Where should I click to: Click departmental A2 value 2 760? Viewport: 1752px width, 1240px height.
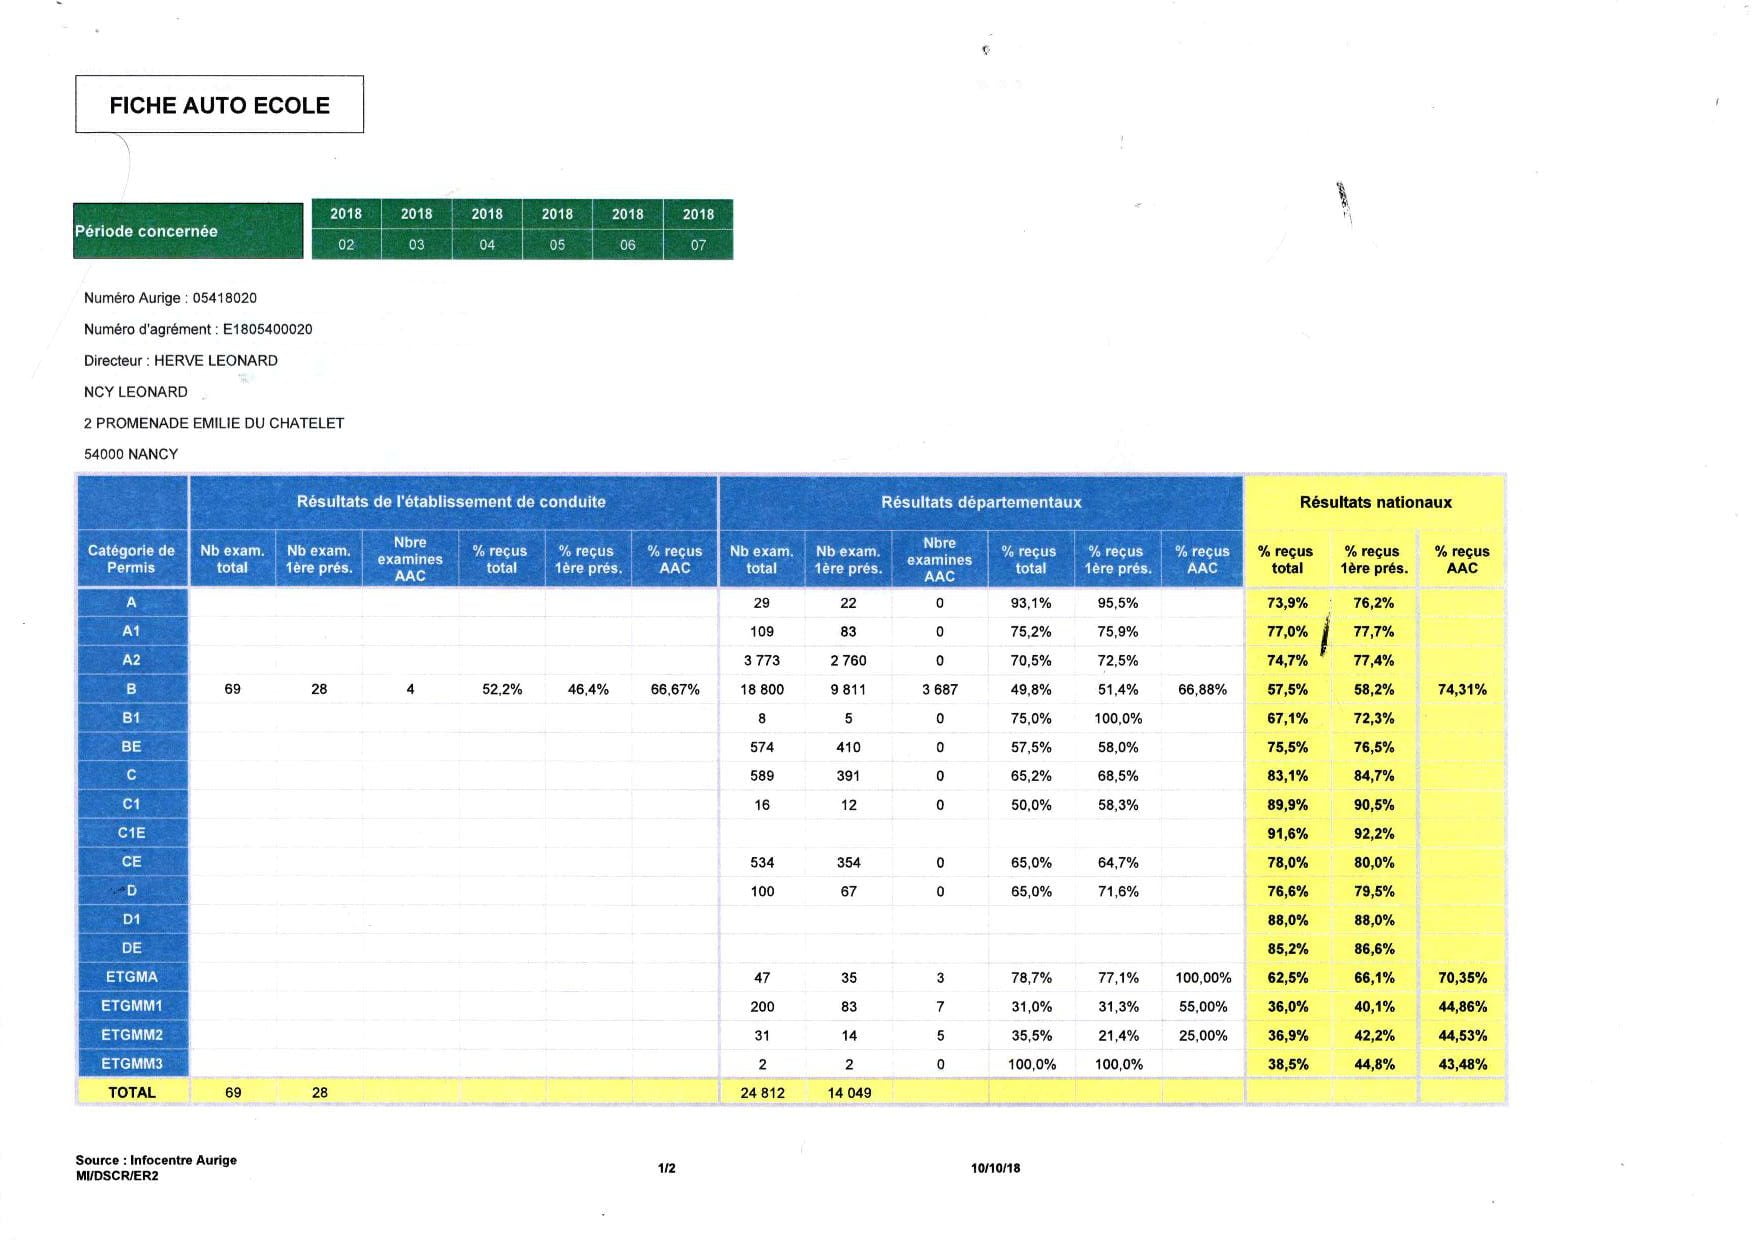click(848, 660)
